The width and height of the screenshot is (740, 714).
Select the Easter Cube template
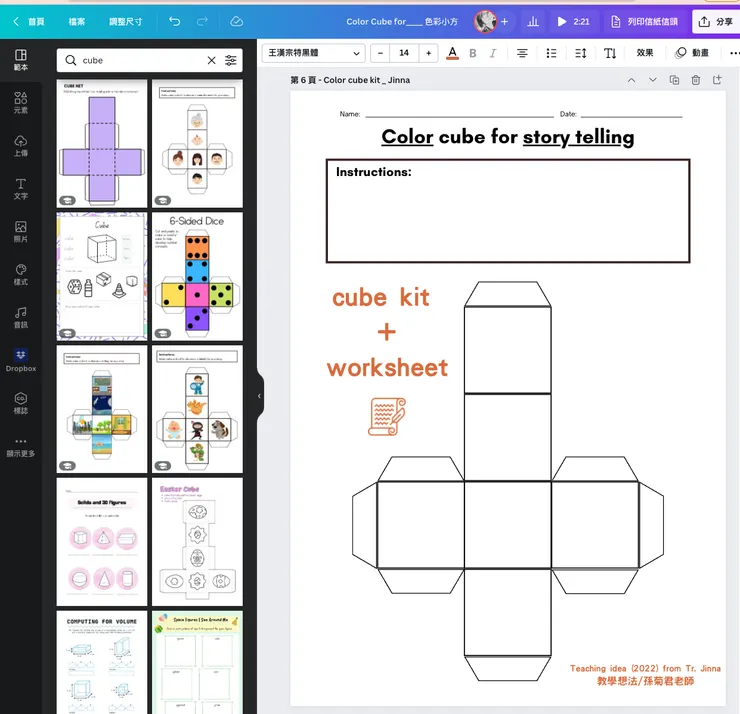tap(197, 542)
